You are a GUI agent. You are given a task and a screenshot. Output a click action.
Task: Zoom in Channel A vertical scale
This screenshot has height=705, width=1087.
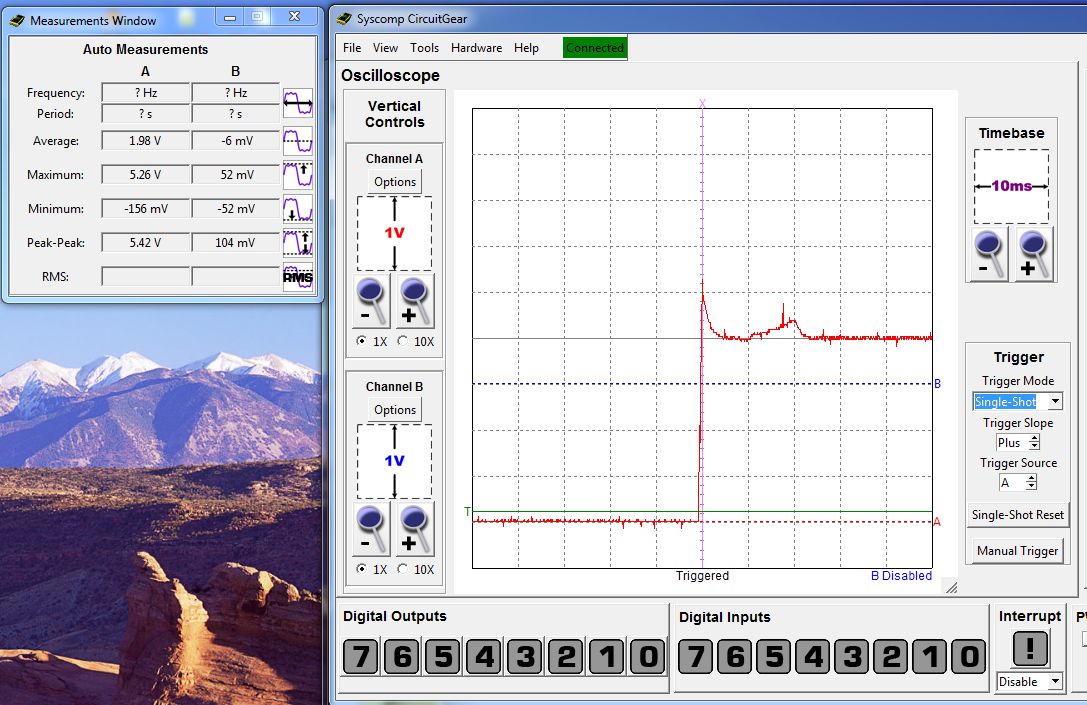tap(416, 303)
